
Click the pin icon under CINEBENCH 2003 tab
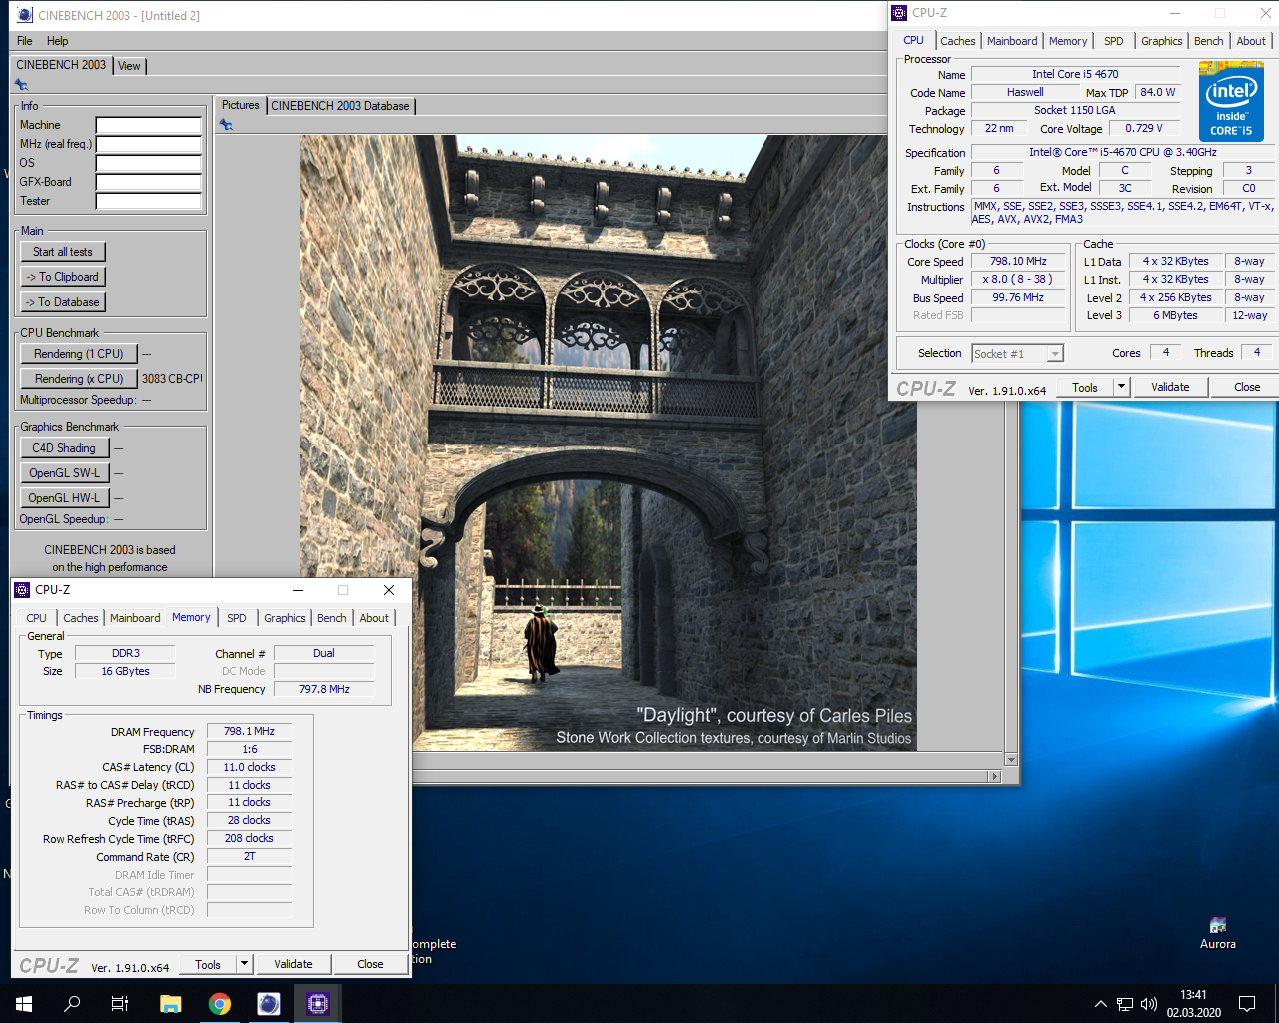(21, 85)
